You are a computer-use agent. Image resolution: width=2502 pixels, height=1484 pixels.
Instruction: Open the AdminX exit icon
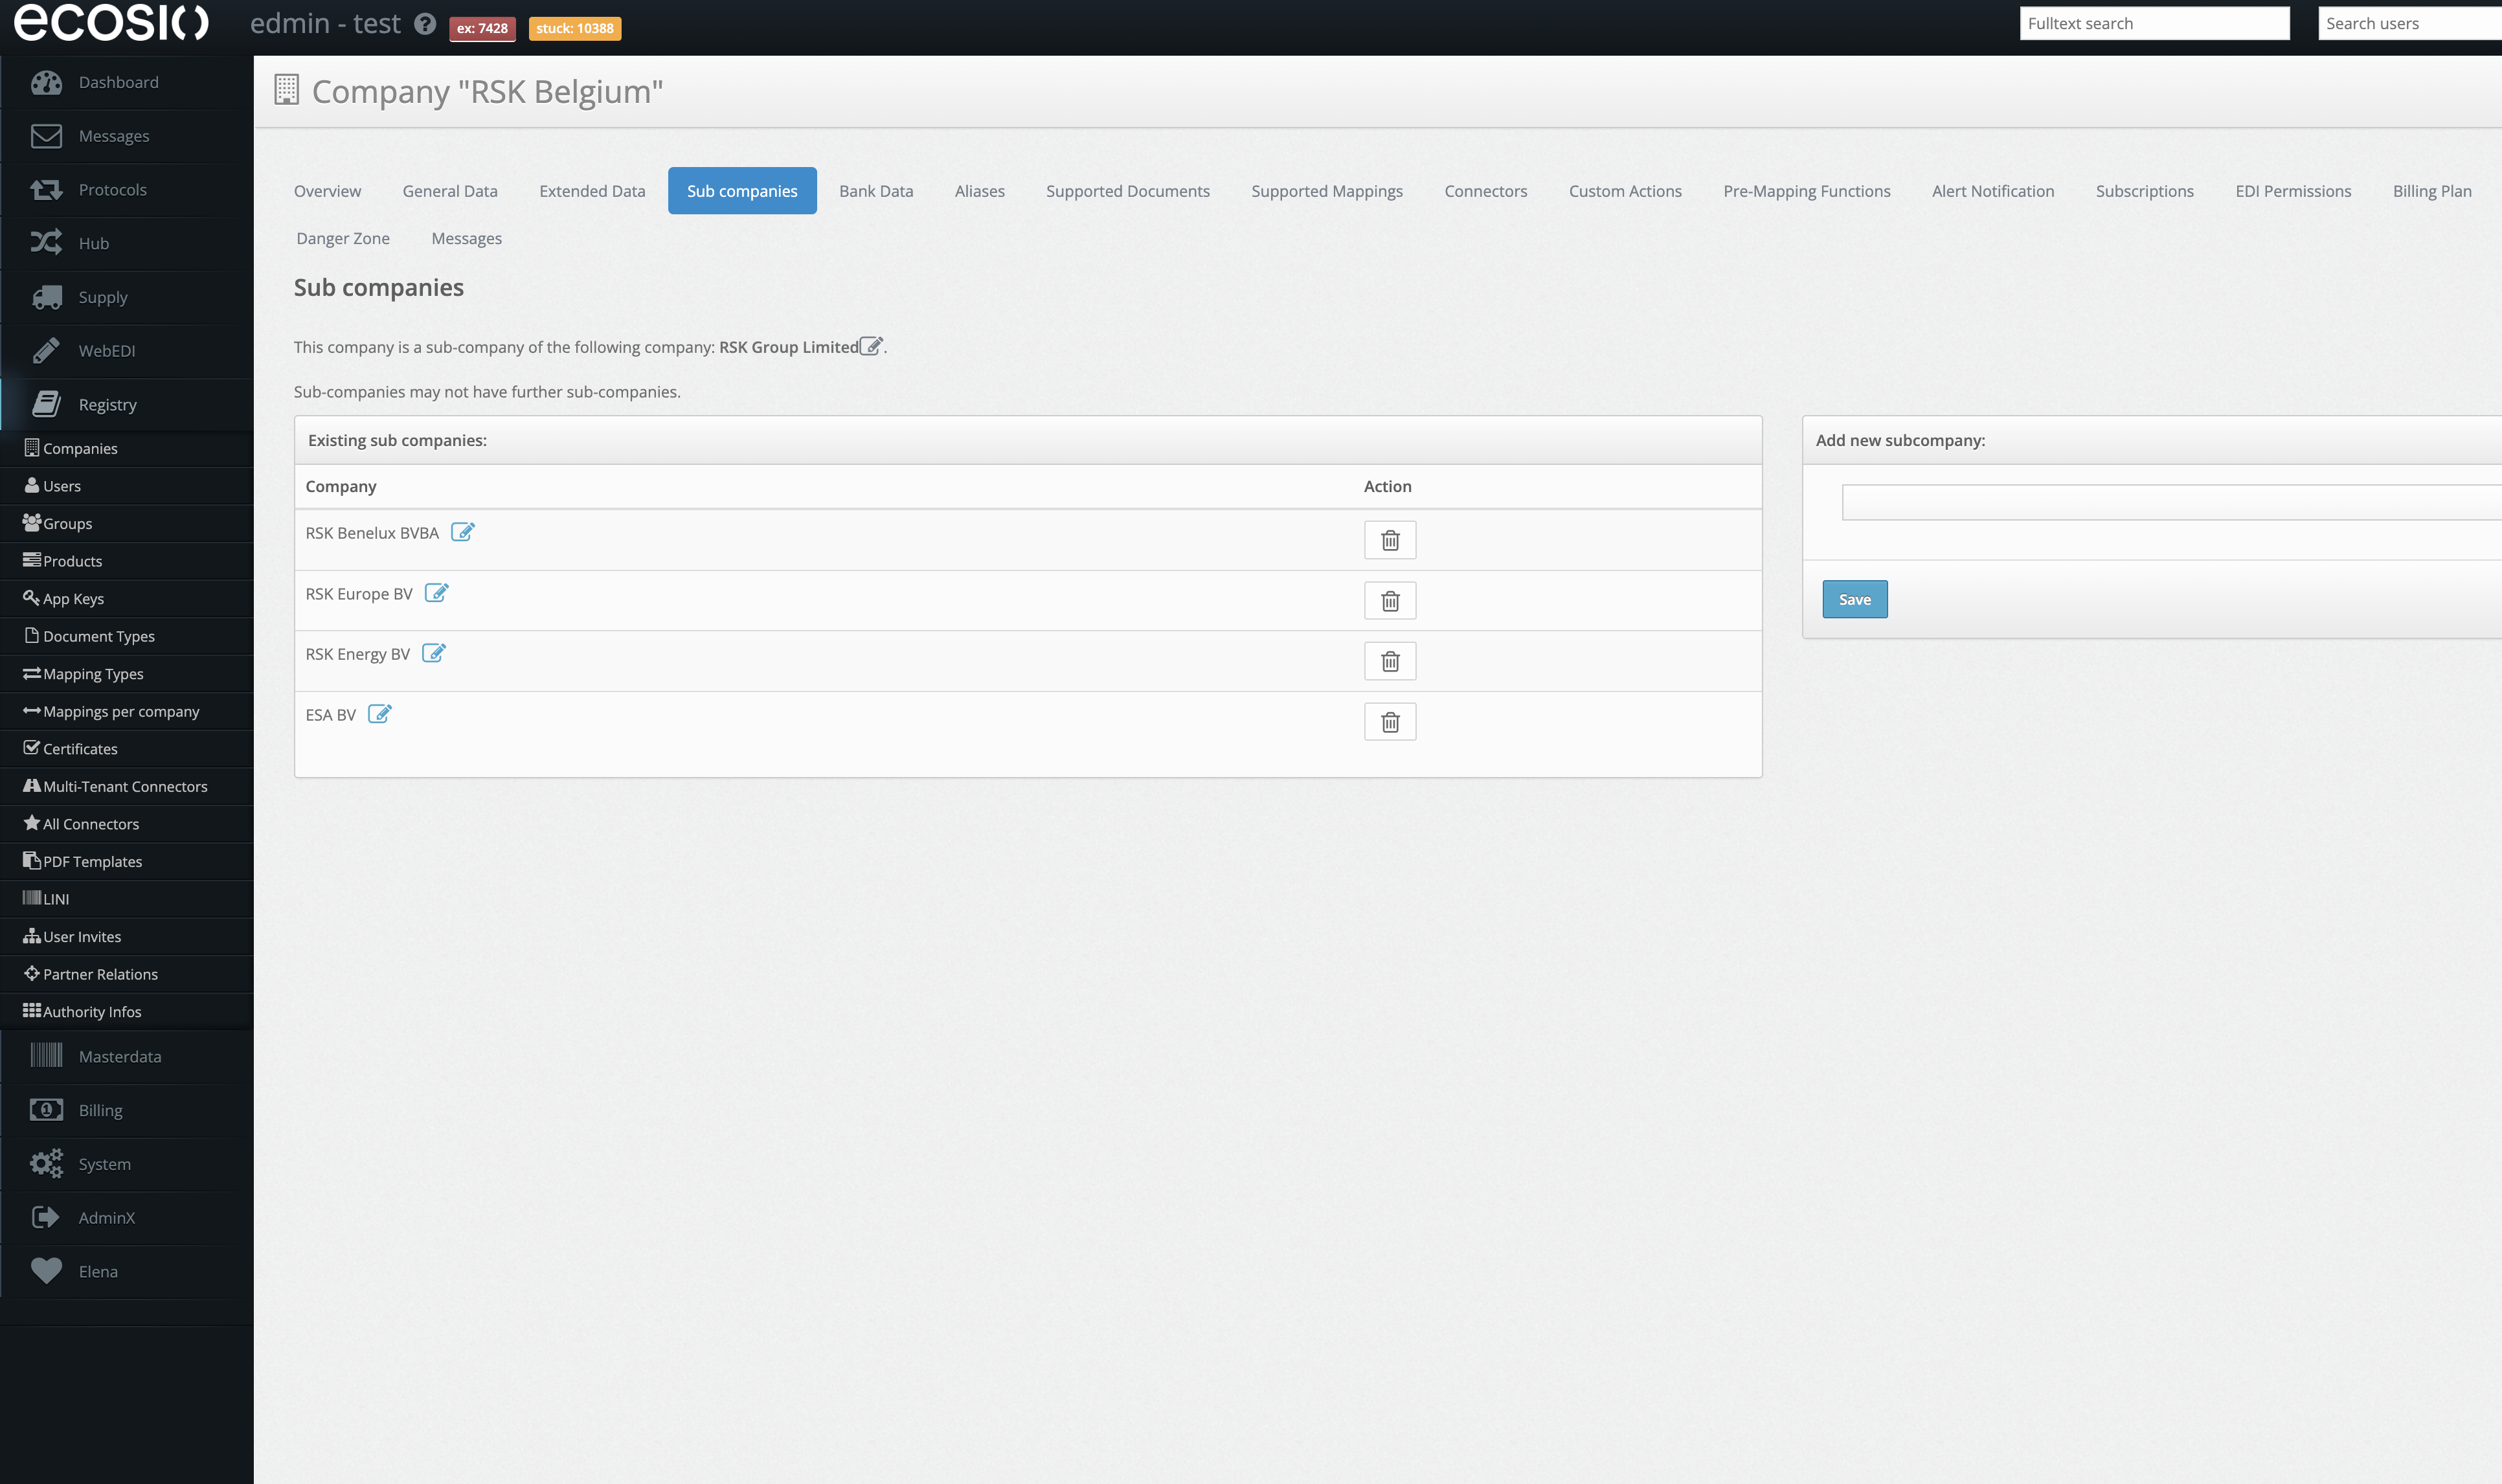tap(46, 1217)
